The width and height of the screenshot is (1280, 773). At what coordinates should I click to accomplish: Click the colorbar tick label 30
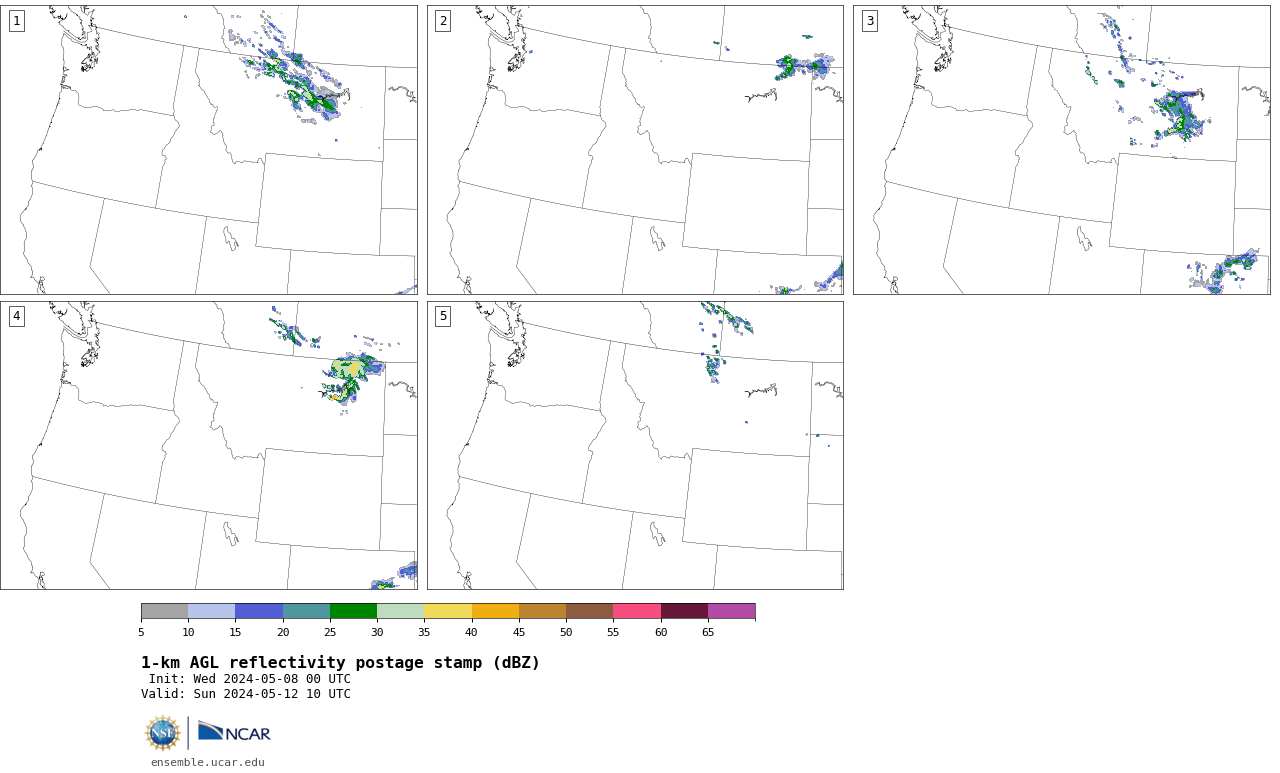(377, 632)
